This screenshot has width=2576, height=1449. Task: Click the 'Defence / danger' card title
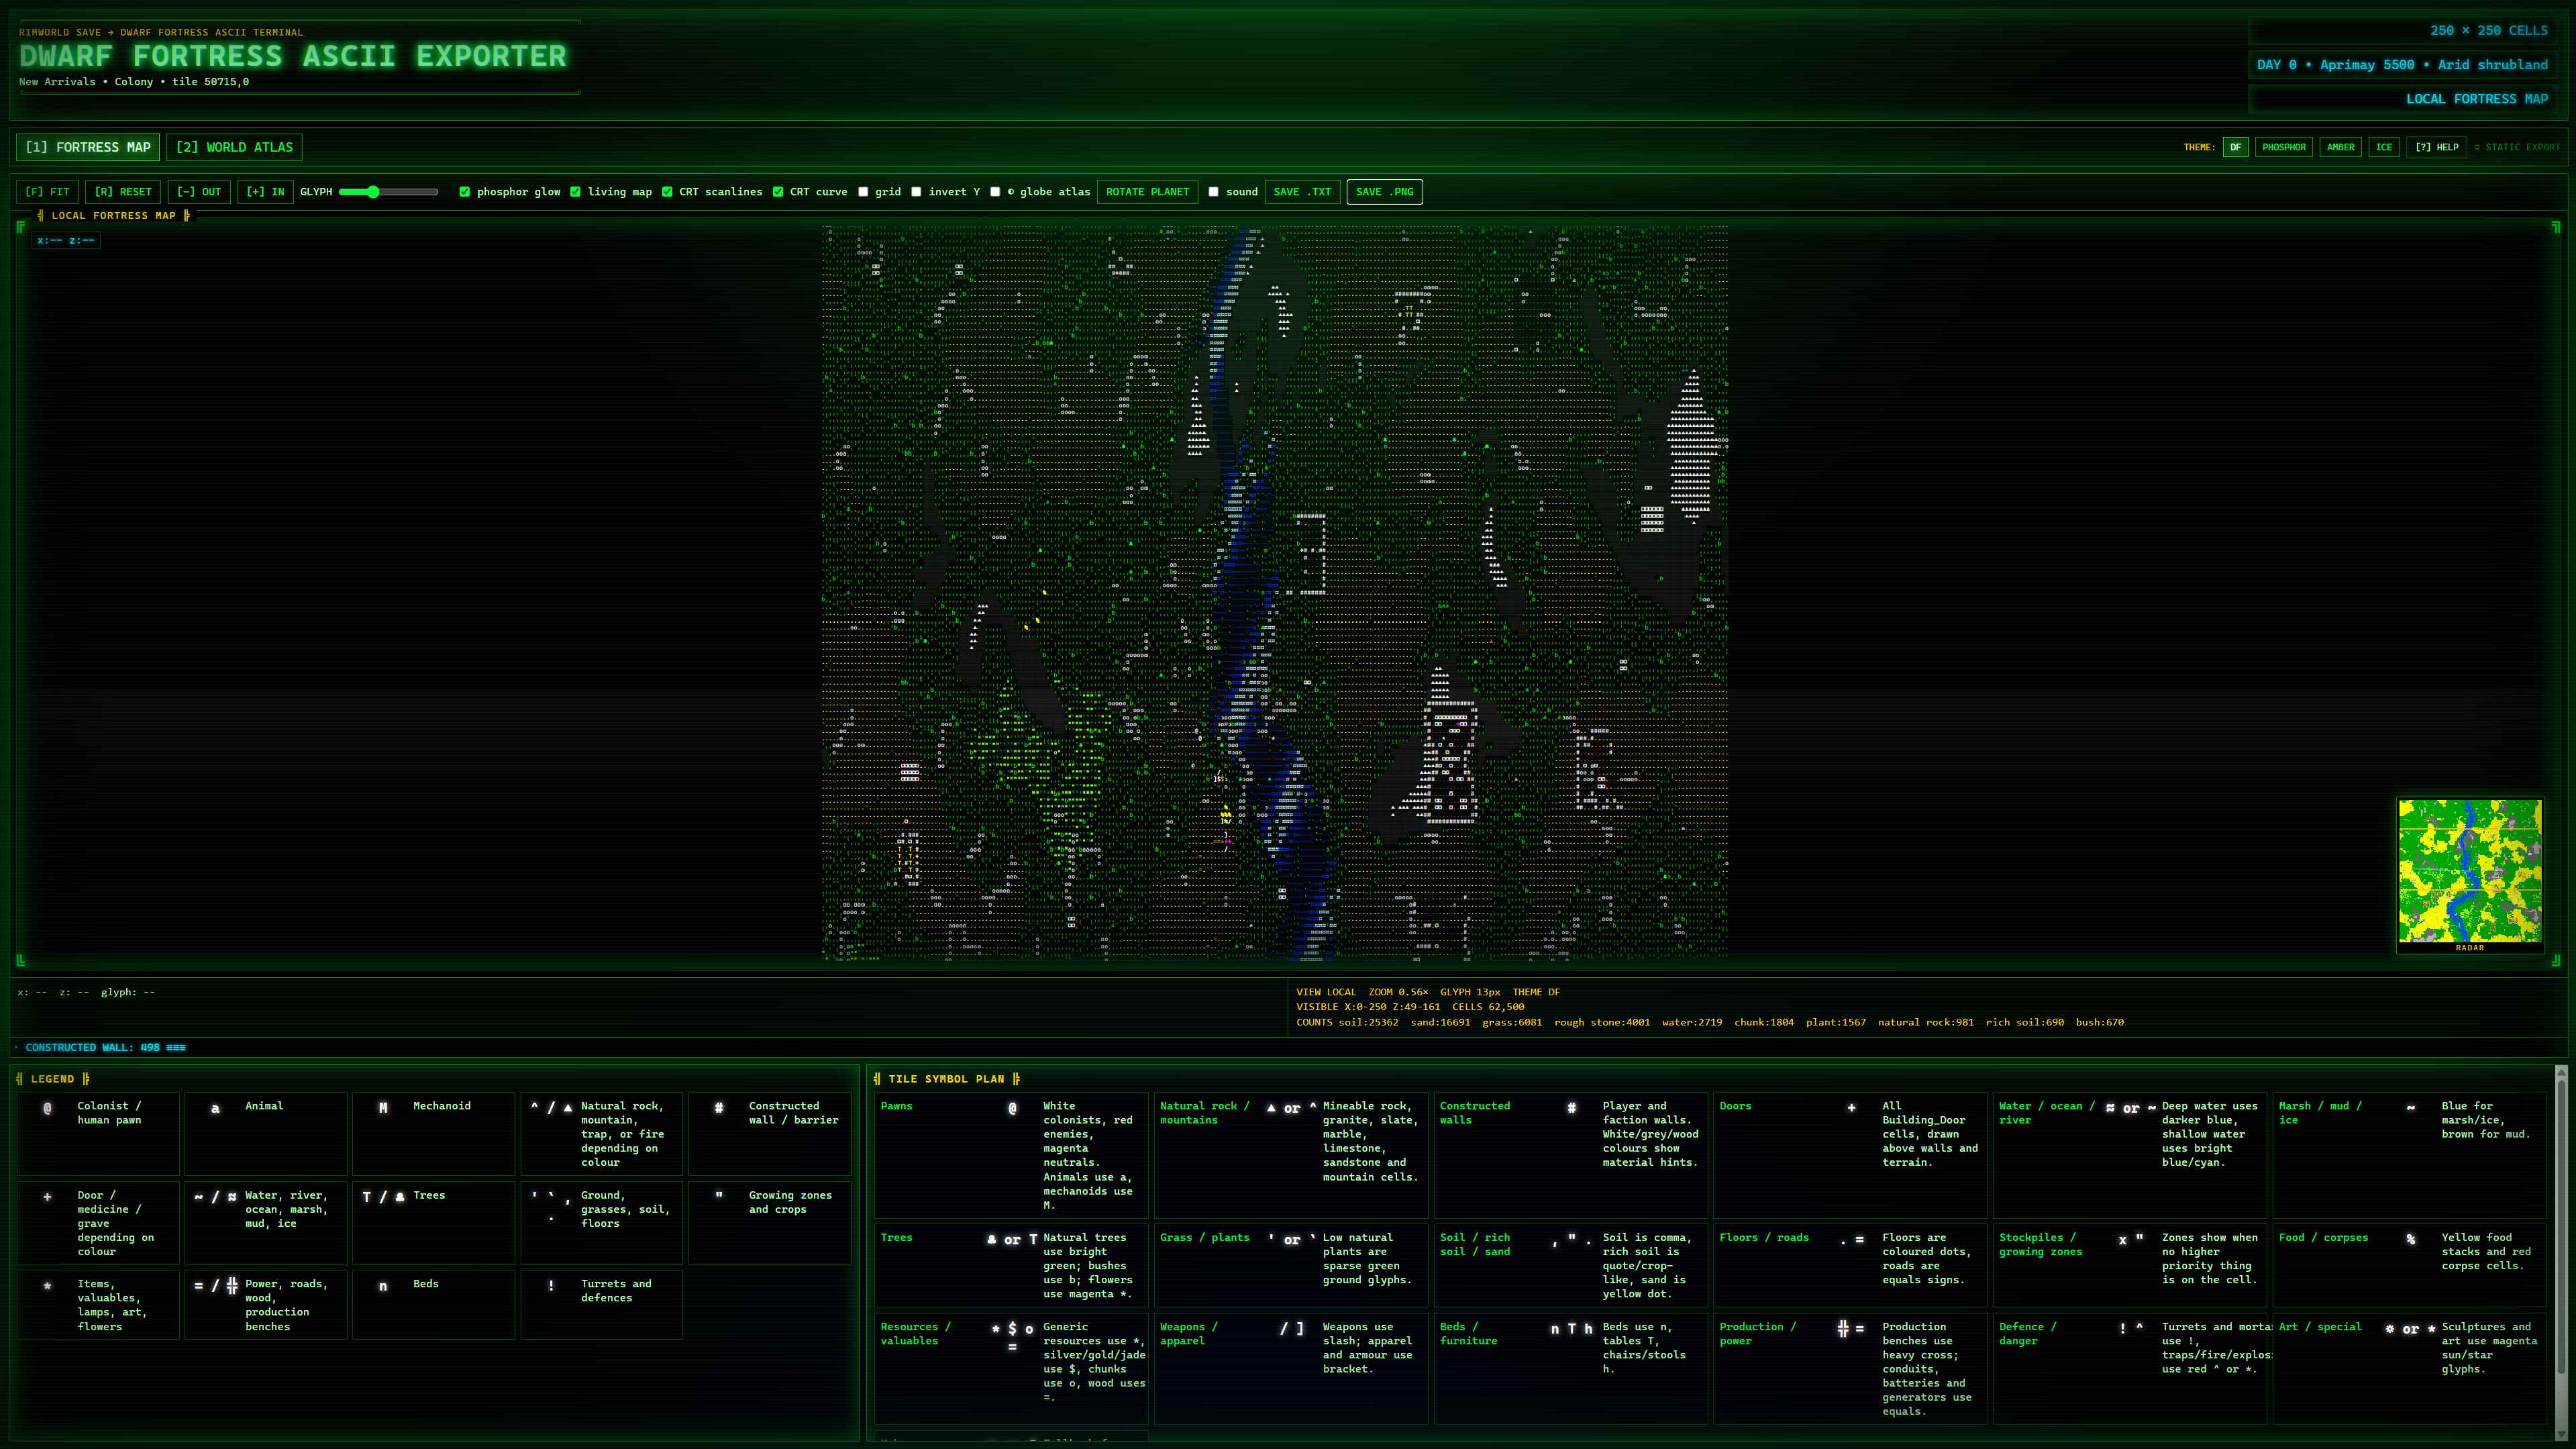click(x=2028, y=1333)
